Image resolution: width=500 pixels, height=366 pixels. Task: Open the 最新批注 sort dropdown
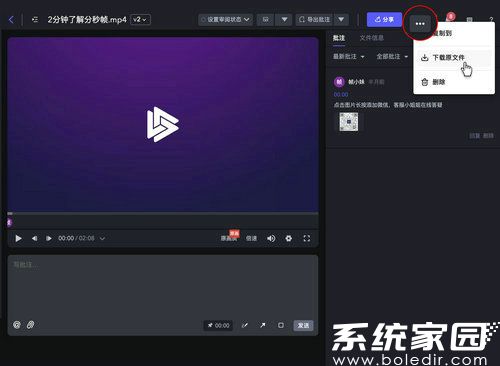coord(349,57)
